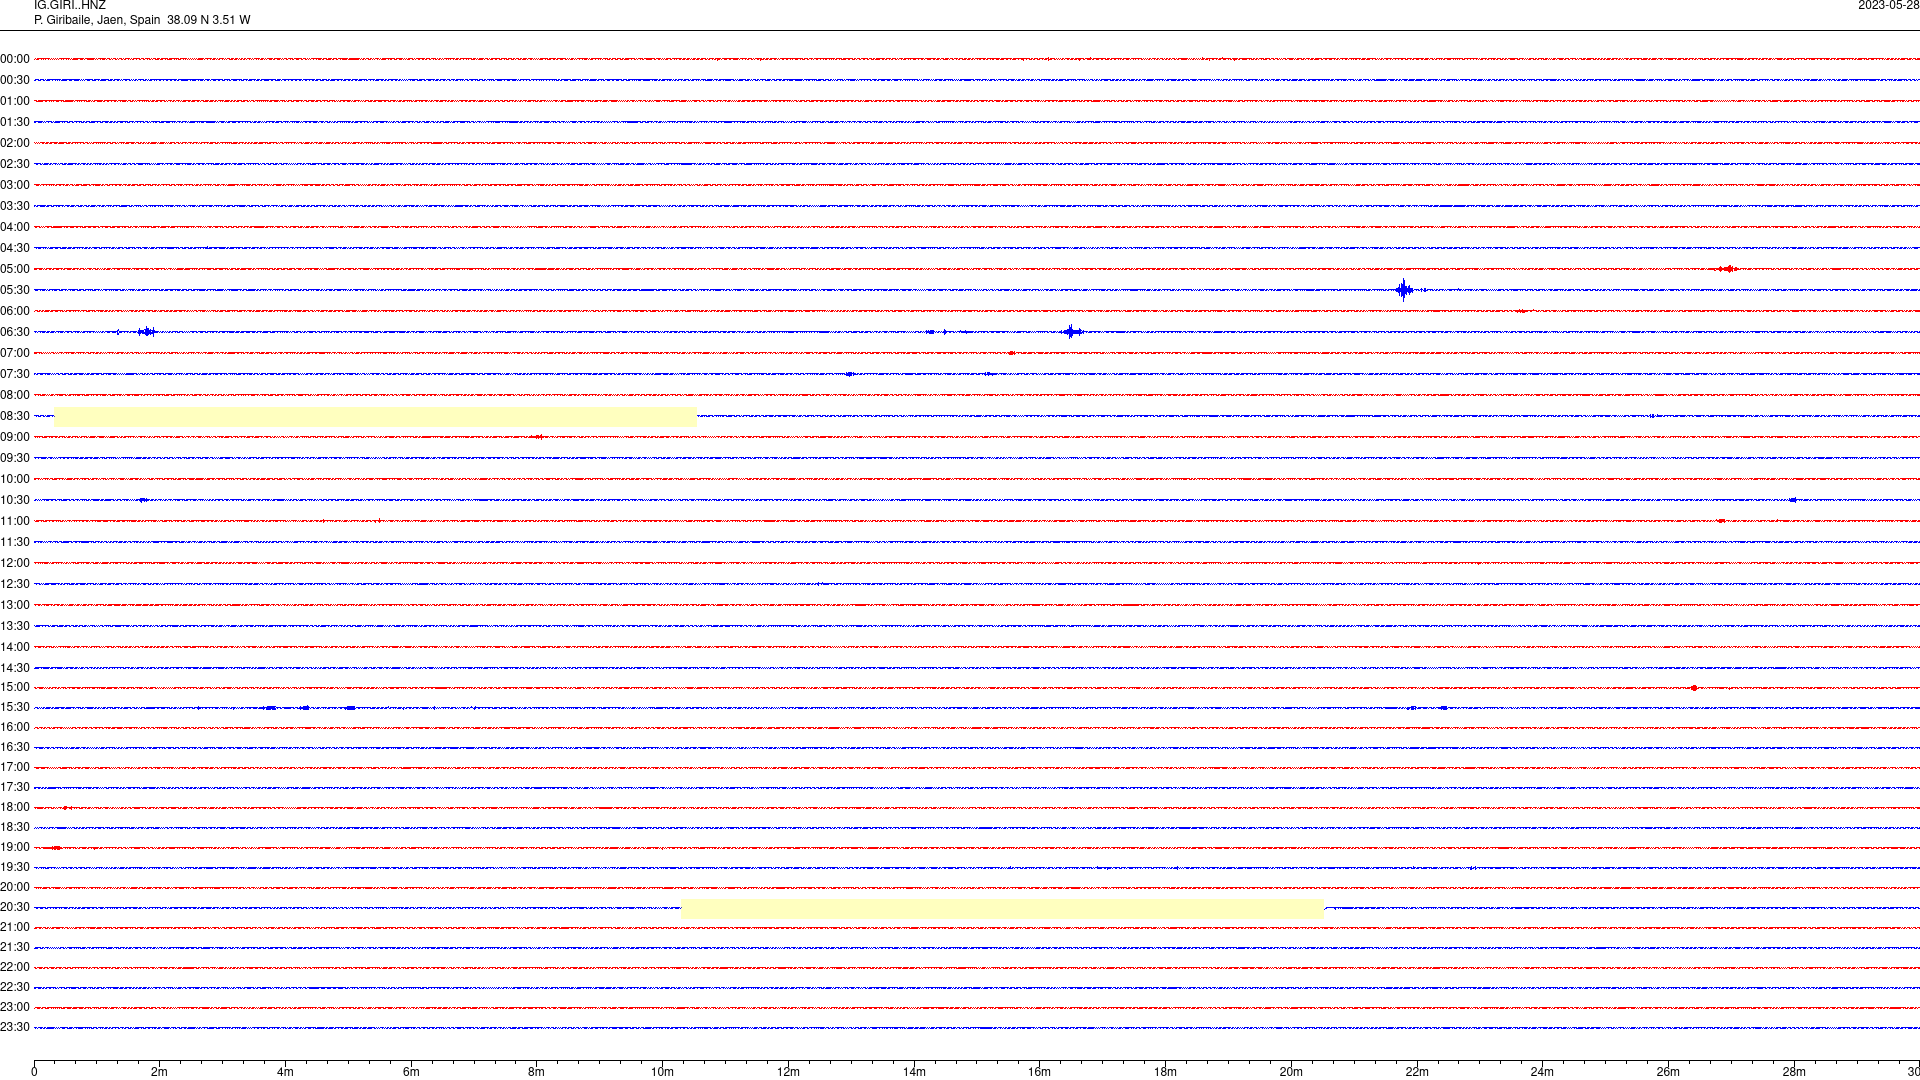This screenshot has width=1920, height=1080.
Task: Click the 22m tick on the time axis
Action: 1417,1071
